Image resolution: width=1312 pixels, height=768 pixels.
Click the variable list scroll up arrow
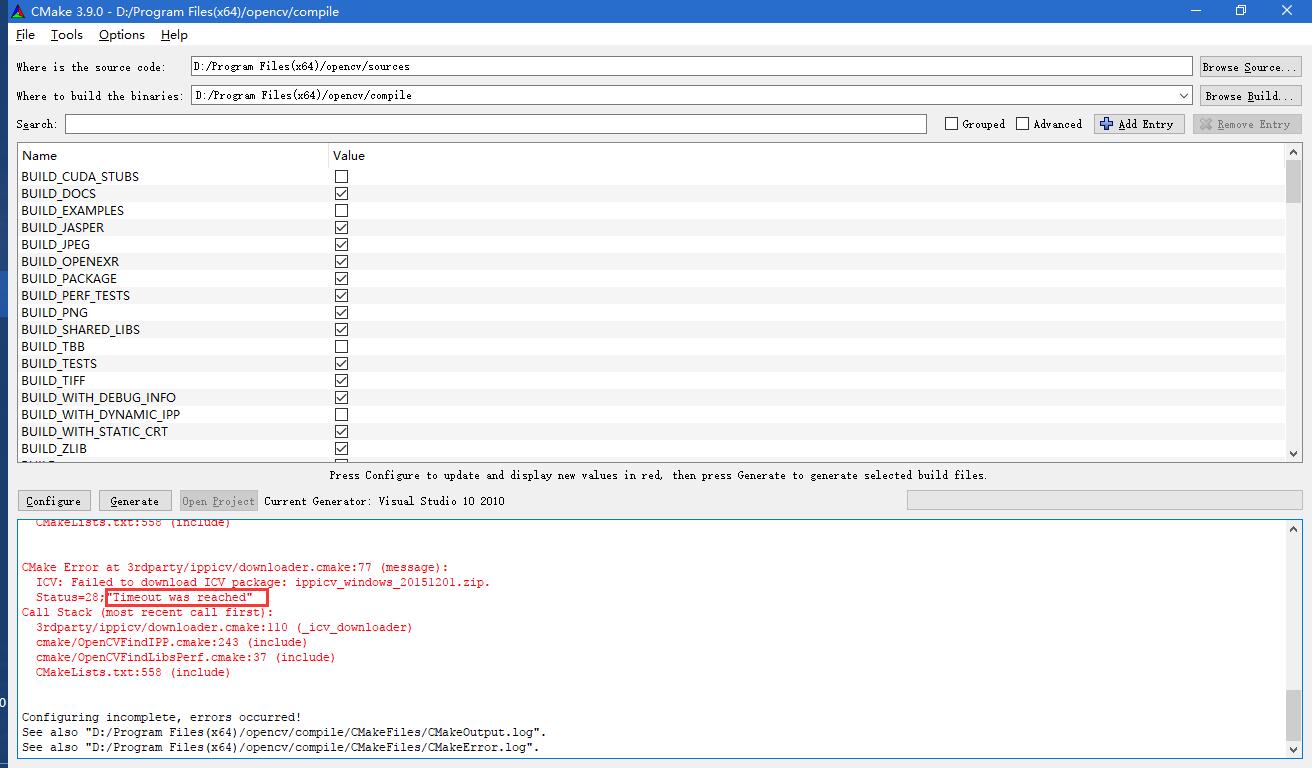[x=1294, y=152]
